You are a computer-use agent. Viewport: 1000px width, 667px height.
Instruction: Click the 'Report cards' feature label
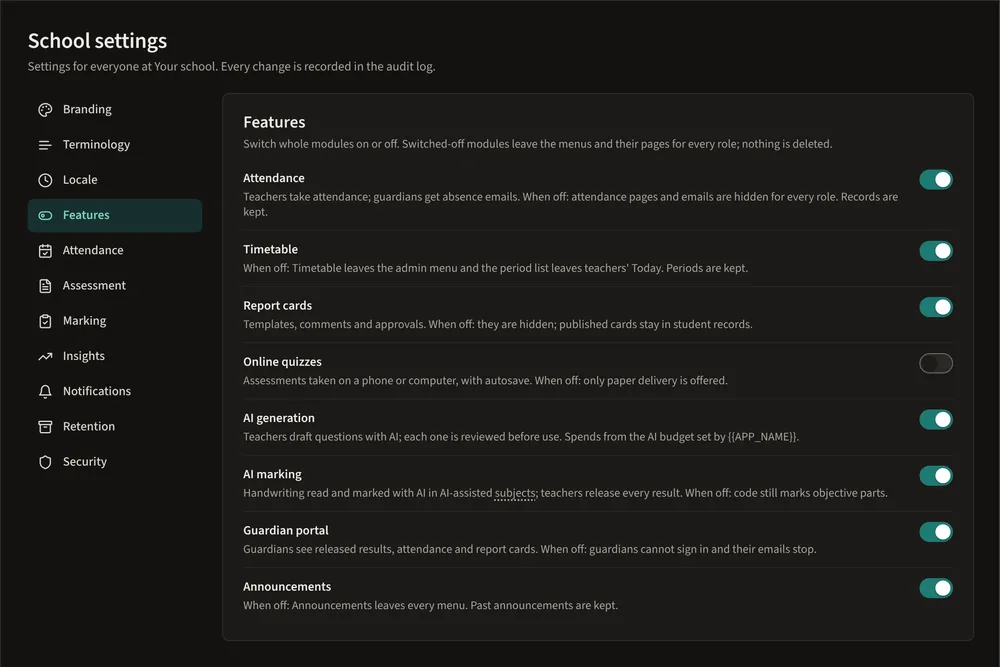277,305
